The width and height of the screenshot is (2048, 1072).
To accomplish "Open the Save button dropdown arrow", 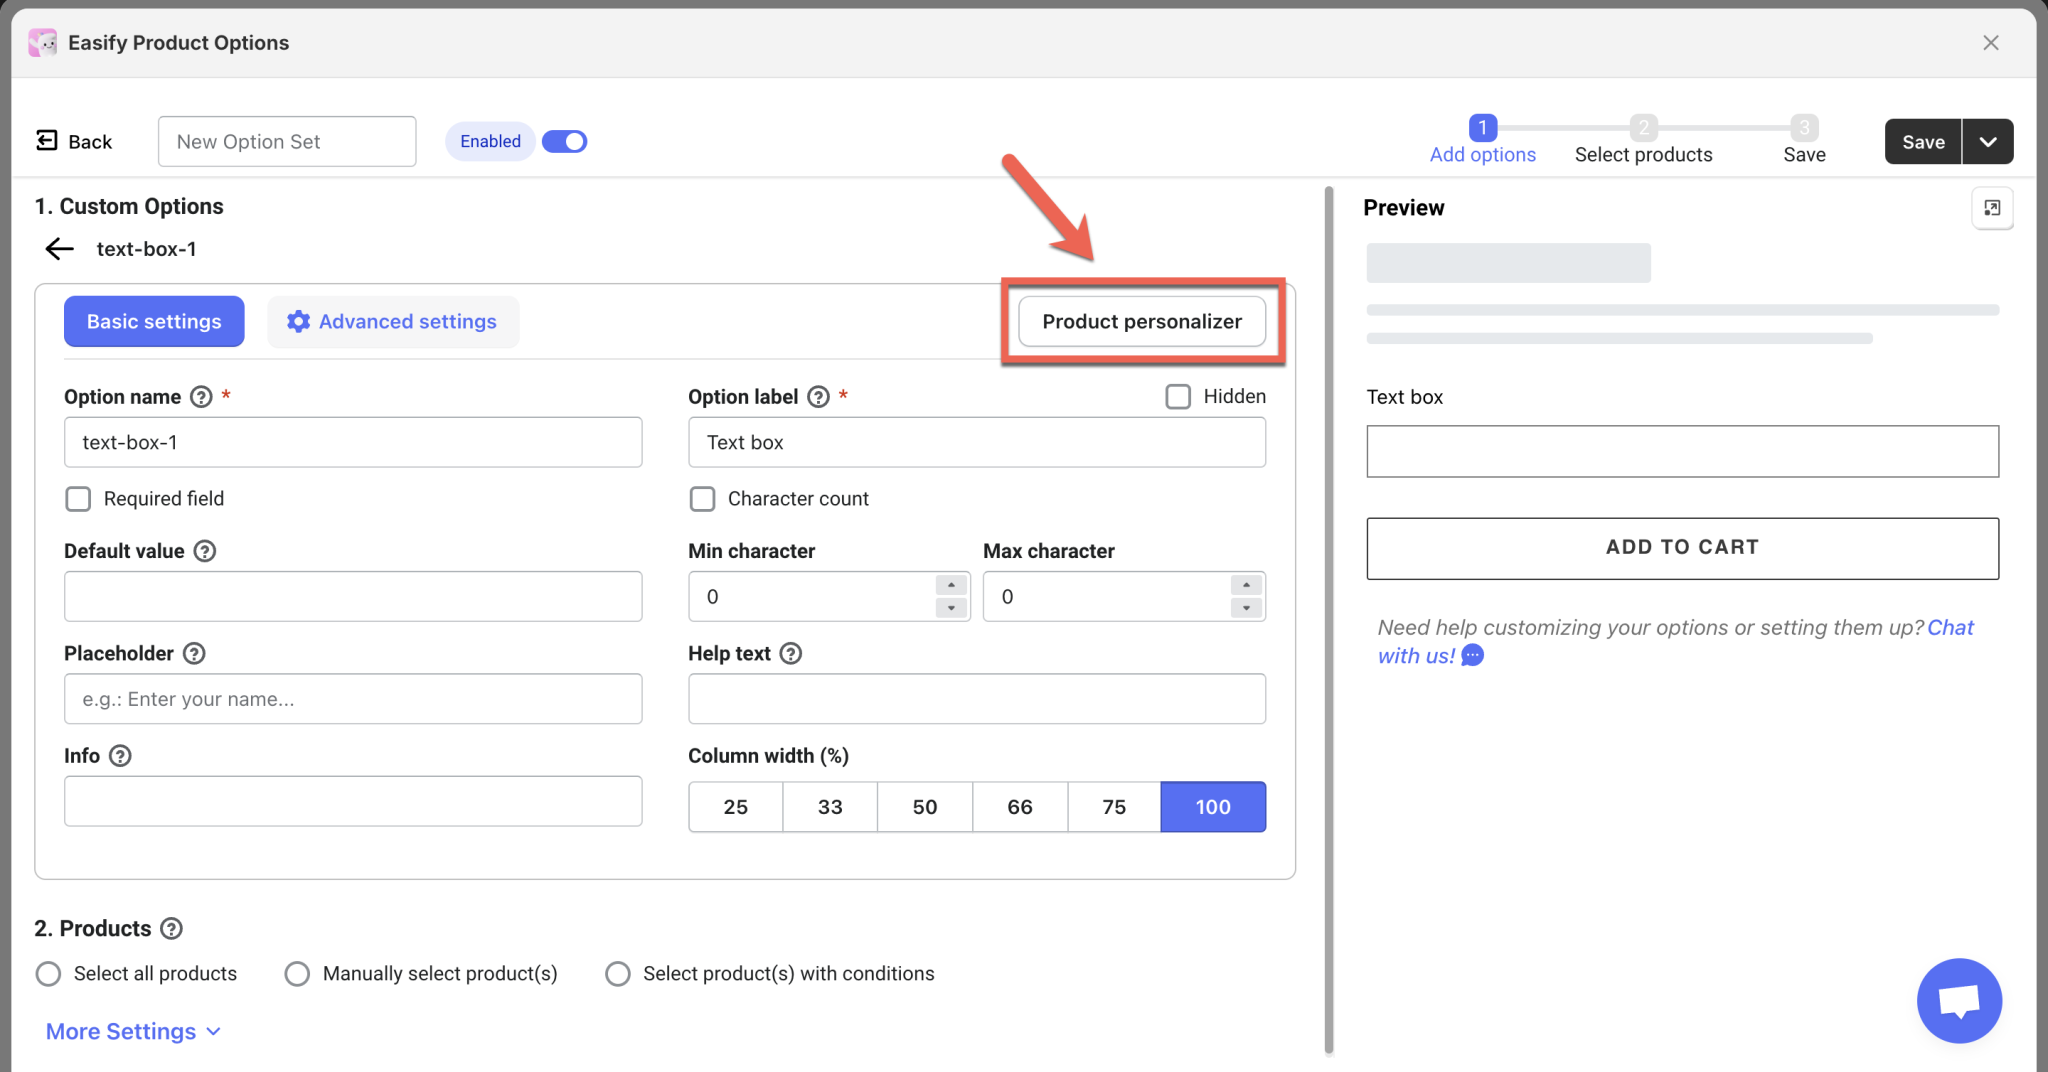I will 1988,142.
